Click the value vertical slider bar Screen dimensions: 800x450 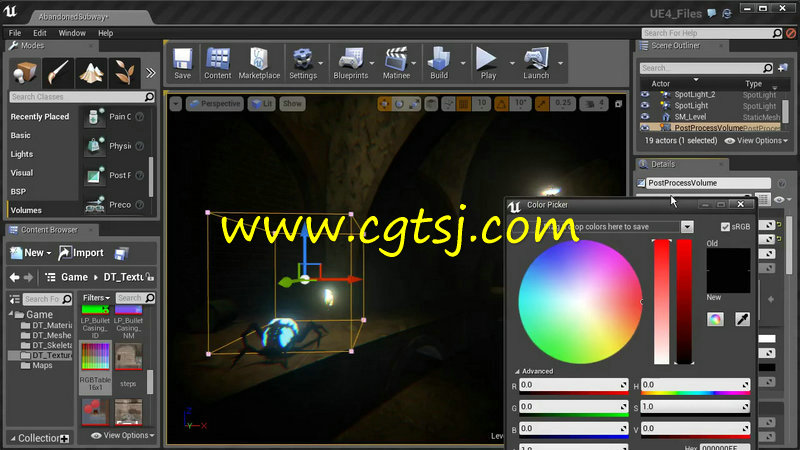[684, 302]
